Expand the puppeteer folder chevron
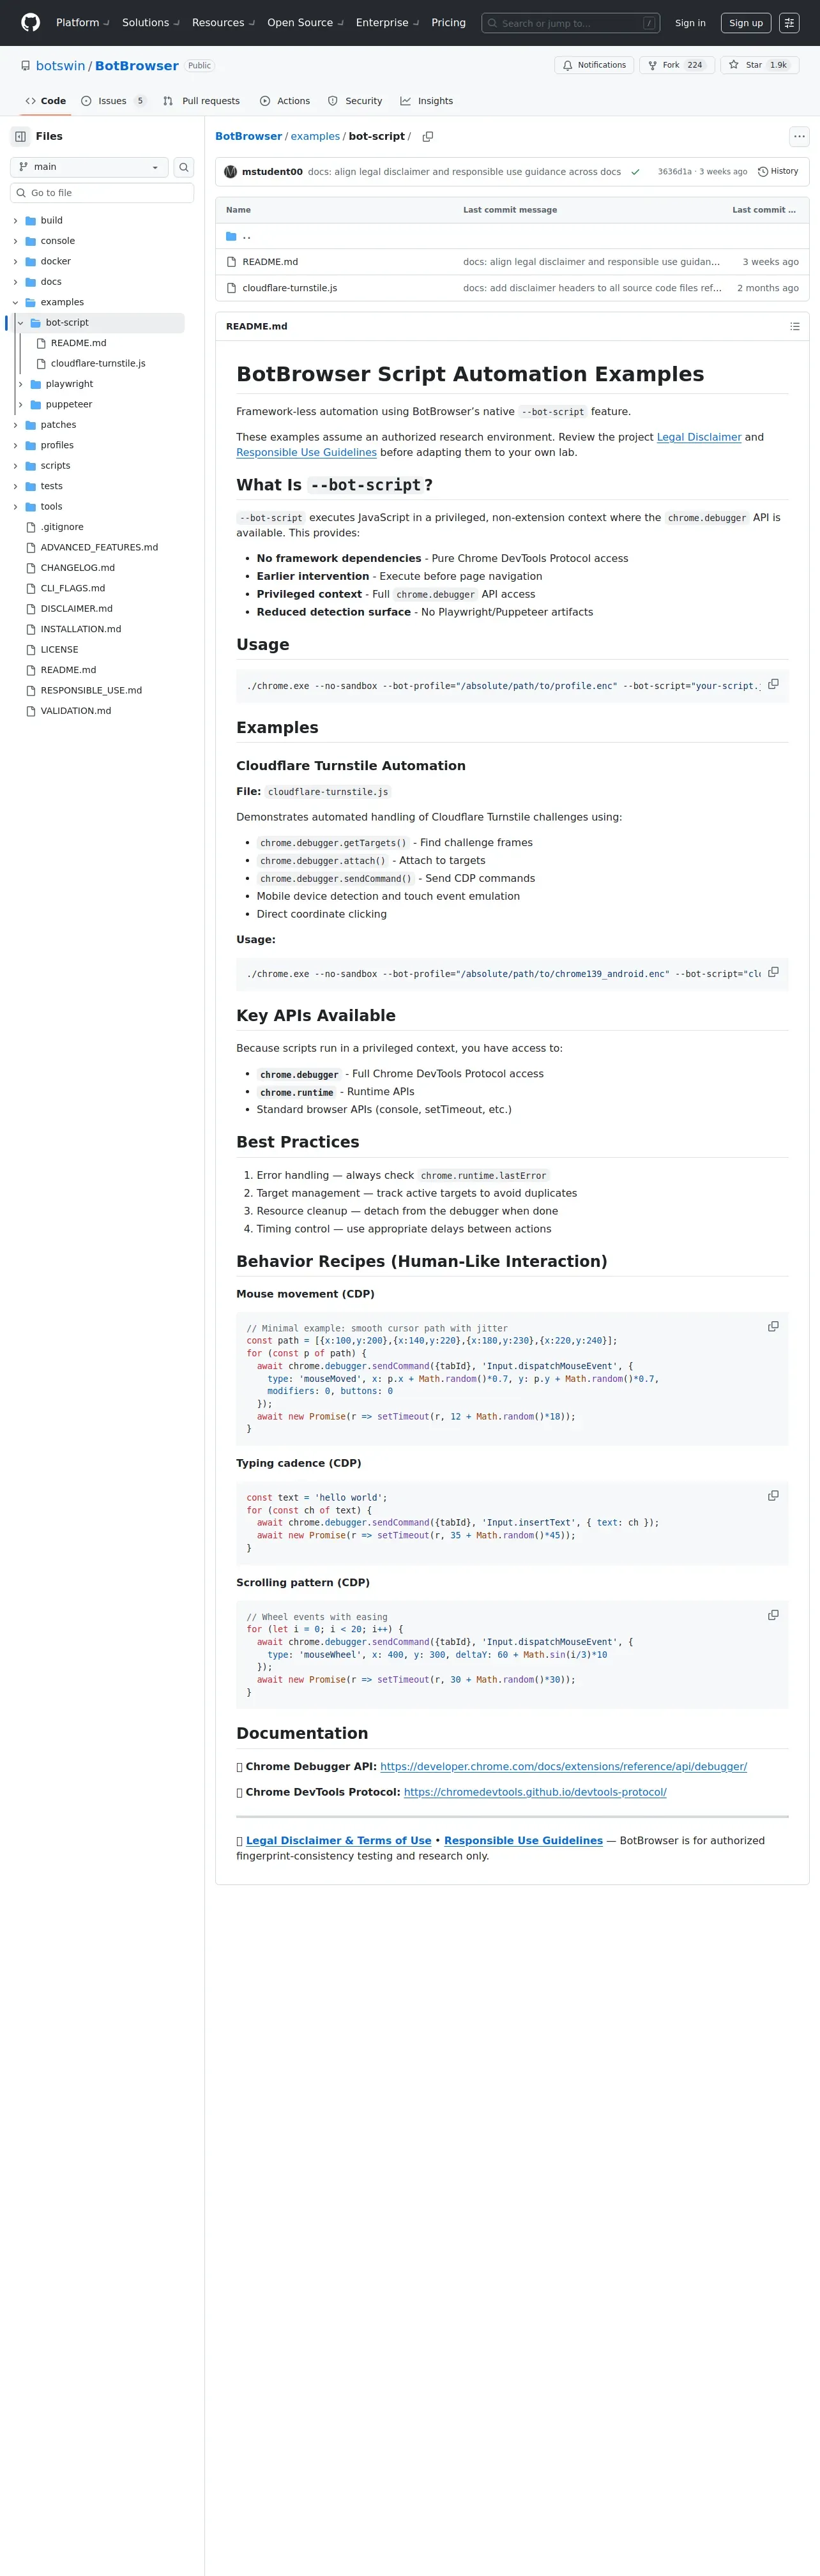This screenshot has height=2576, width=820. tap(20, 405)
